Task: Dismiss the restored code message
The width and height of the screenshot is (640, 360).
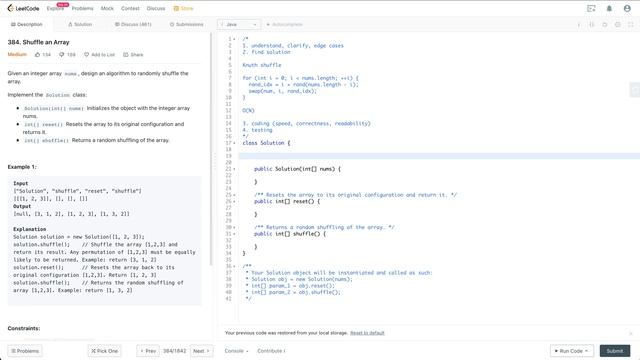Action: [631, 333]
